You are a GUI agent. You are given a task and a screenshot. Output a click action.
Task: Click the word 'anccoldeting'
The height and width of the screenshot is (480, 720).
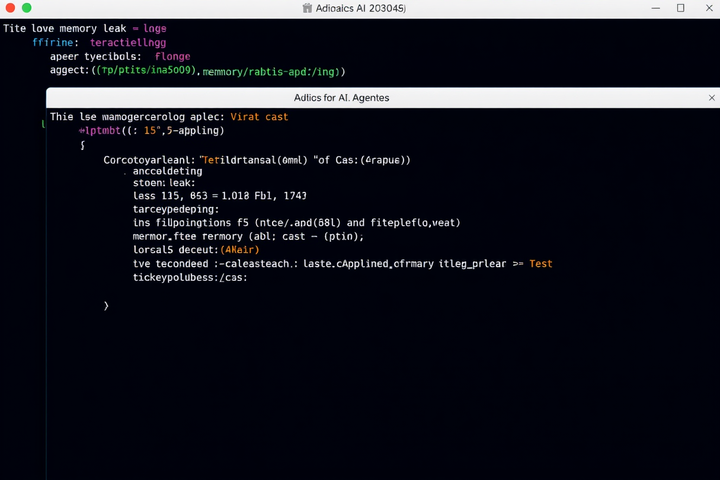click(167, 171)
